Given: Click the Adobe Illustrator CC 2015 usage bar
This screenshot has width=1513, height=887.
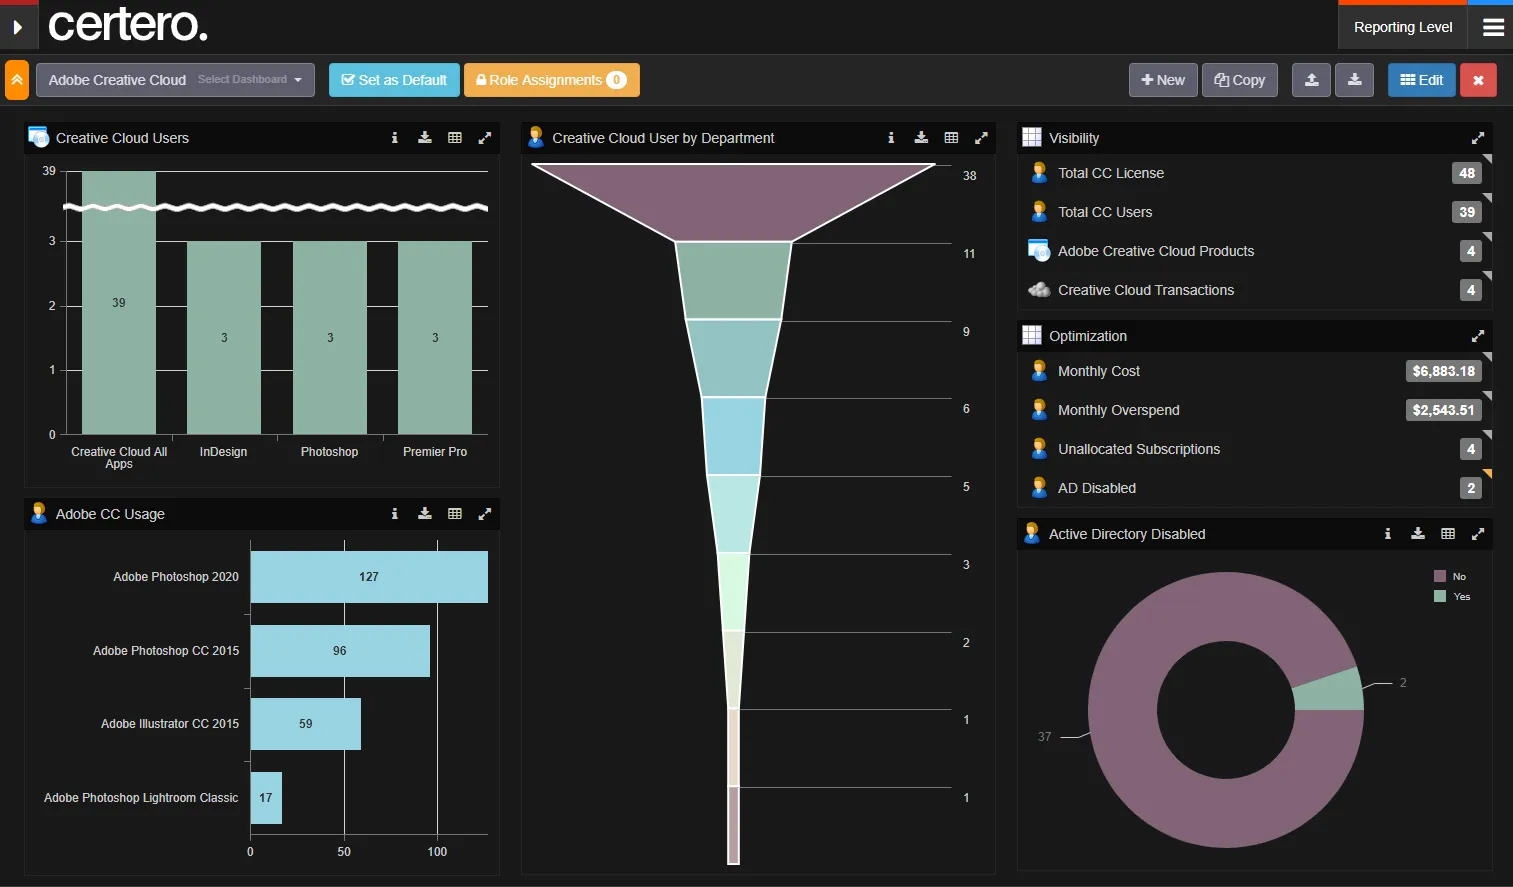Looking at the screenshot, I should pos(305,724).
